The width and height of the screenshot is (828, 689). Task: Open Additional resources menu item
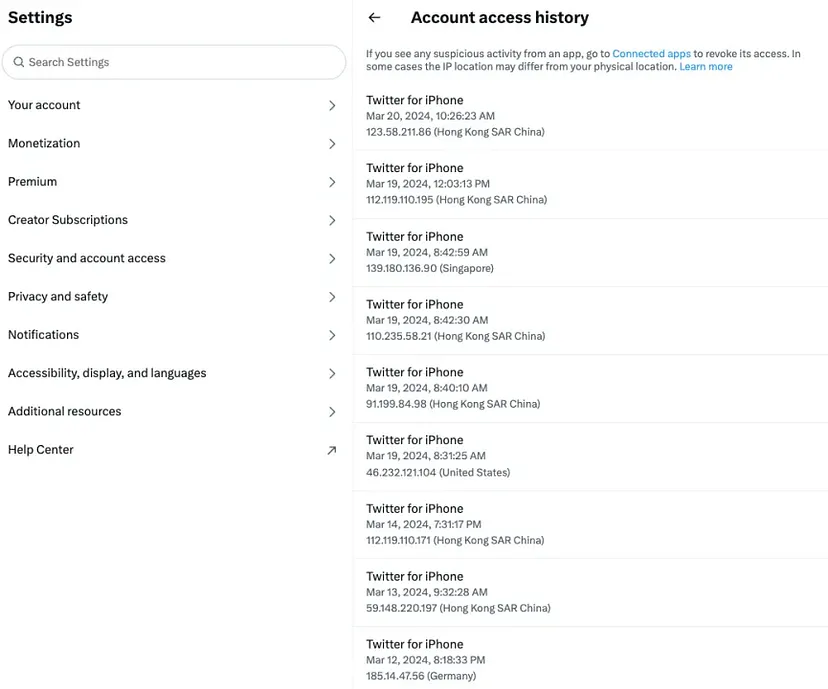(65, 412)
